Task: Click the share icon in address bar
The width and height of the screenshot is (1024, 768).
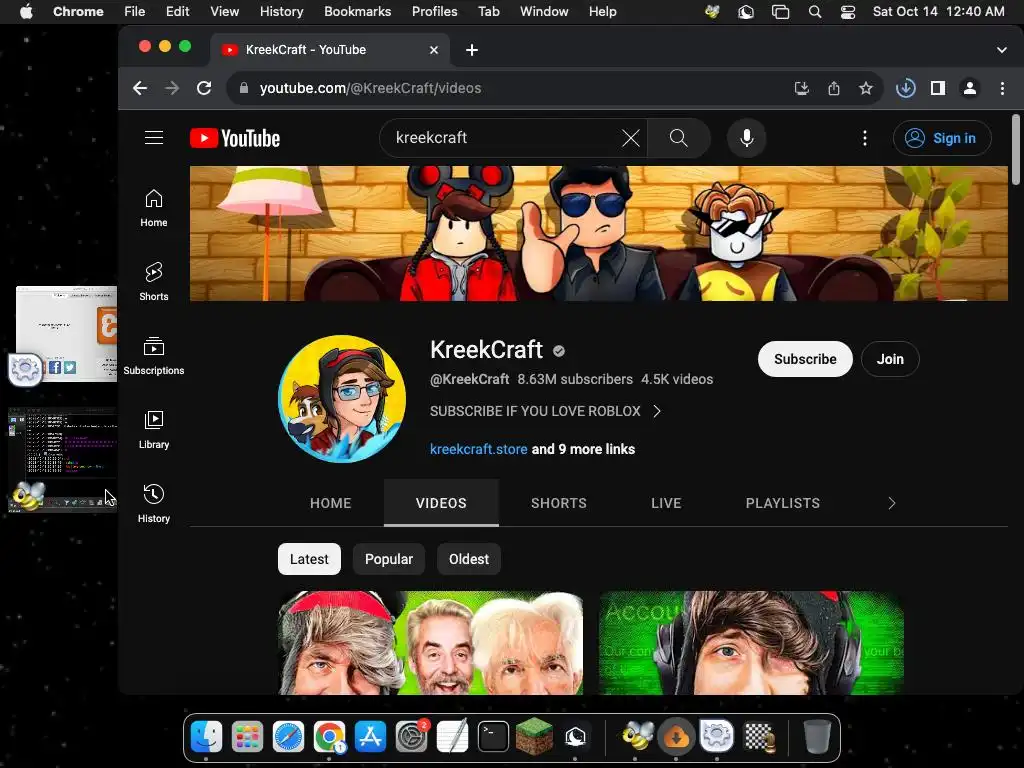Action: [x=834, y=88]
